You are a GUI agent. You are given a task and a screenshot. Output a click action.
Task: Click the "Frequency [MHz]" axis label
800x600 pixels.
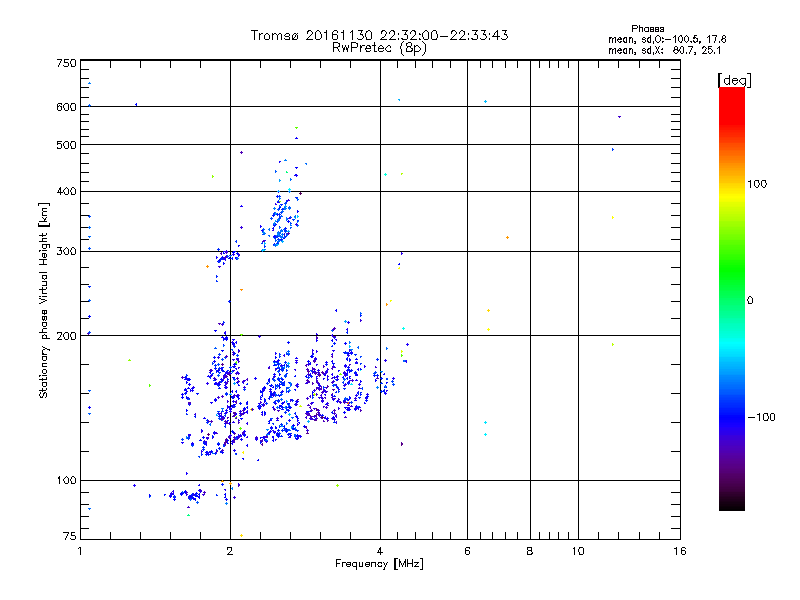click(x=379, y=564)
